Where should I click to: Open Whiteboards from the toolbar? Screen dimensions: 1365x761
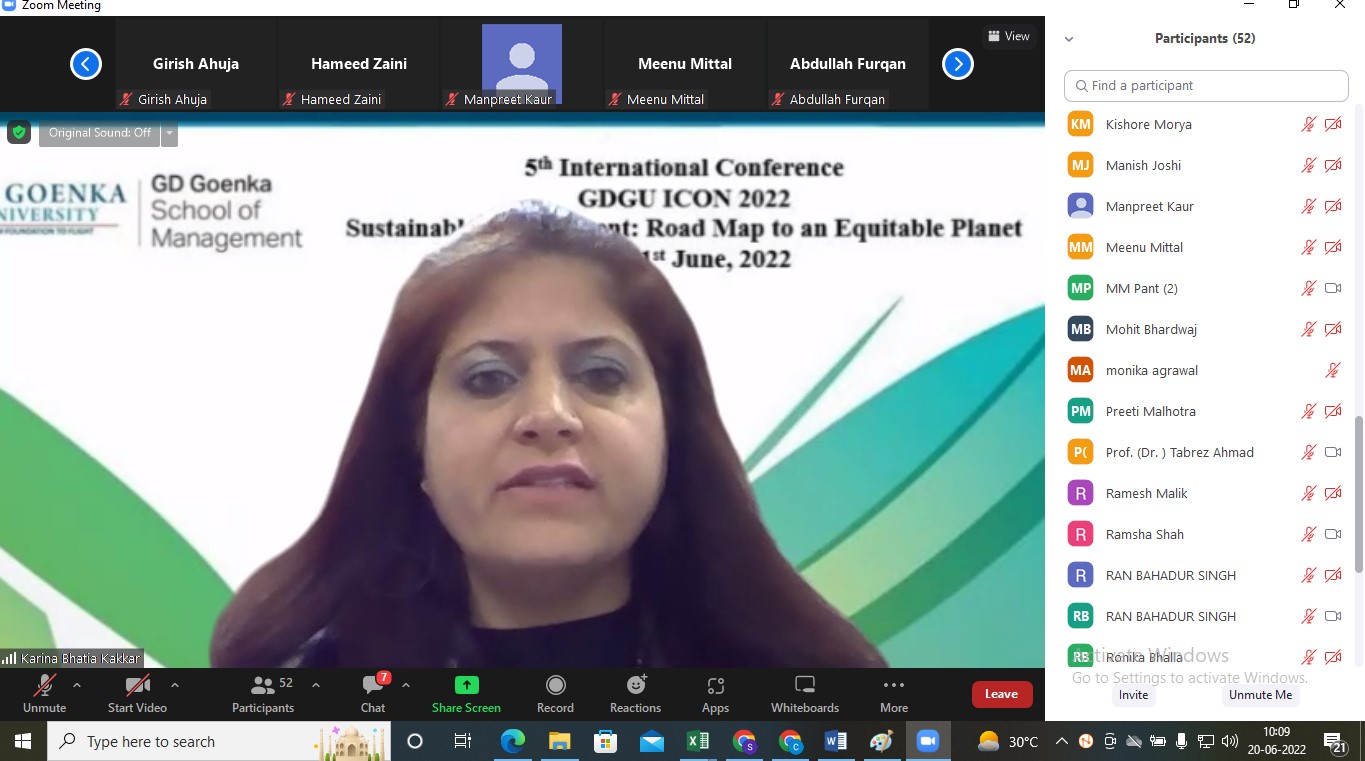[804, 693]
